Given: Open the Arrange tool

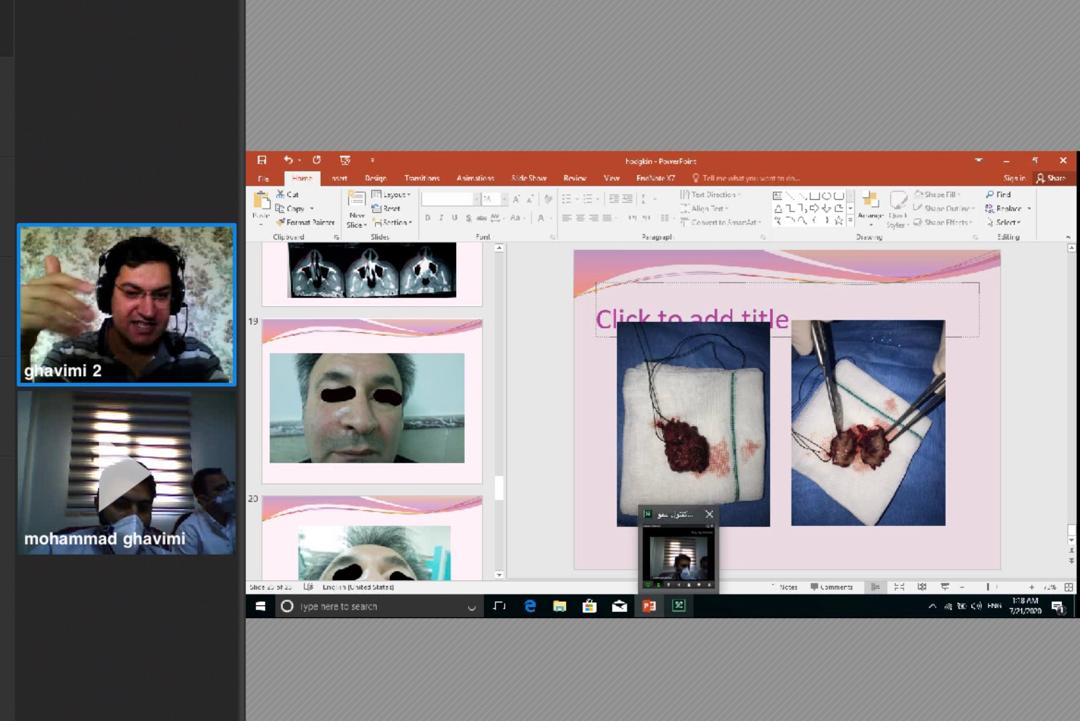Looking at the screenshot, I should [870, 205].
